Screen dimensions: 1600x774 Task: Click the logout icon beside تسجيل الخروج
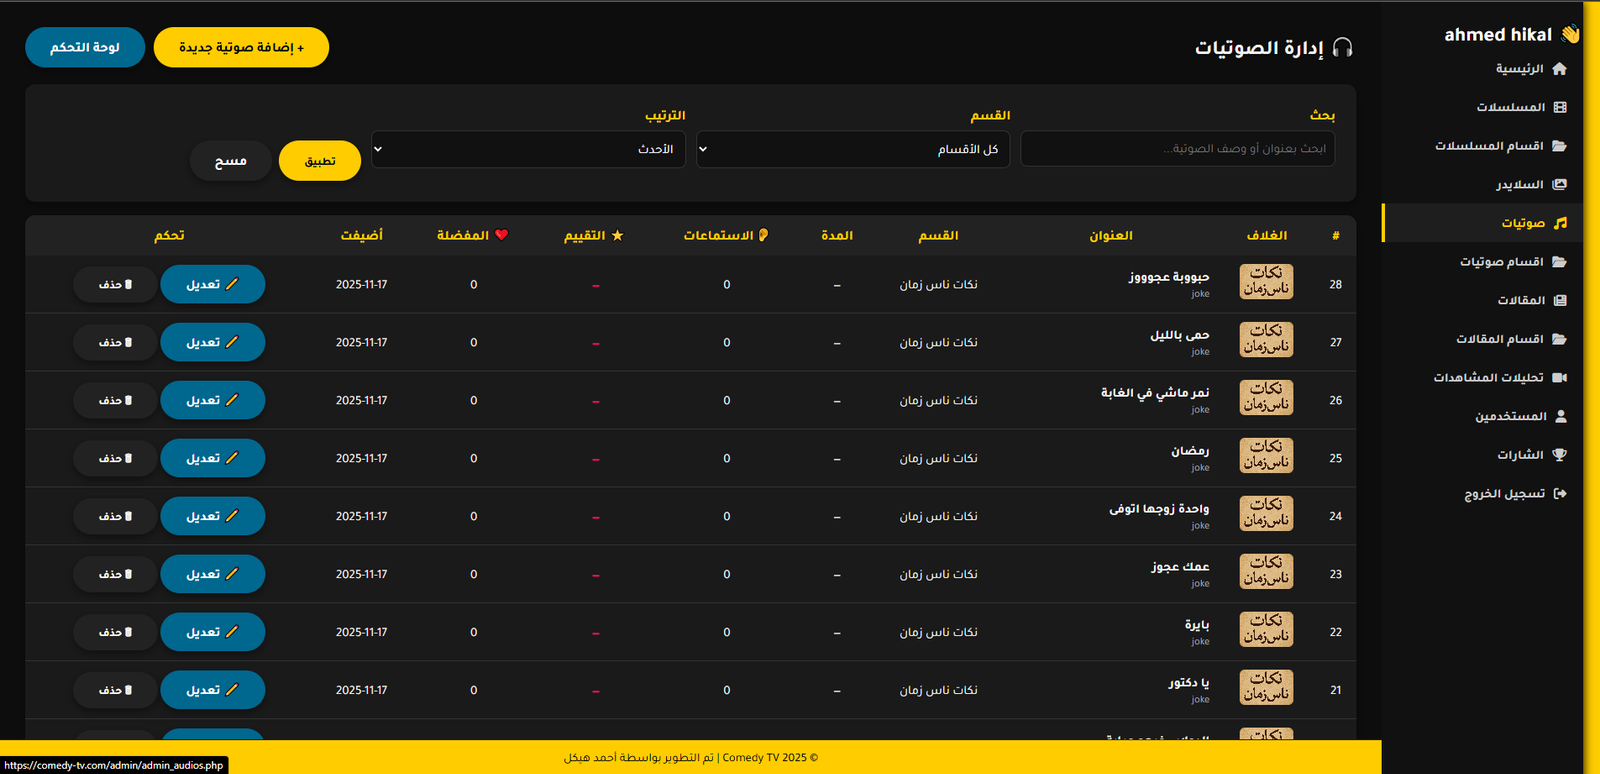click(1559, 494)
